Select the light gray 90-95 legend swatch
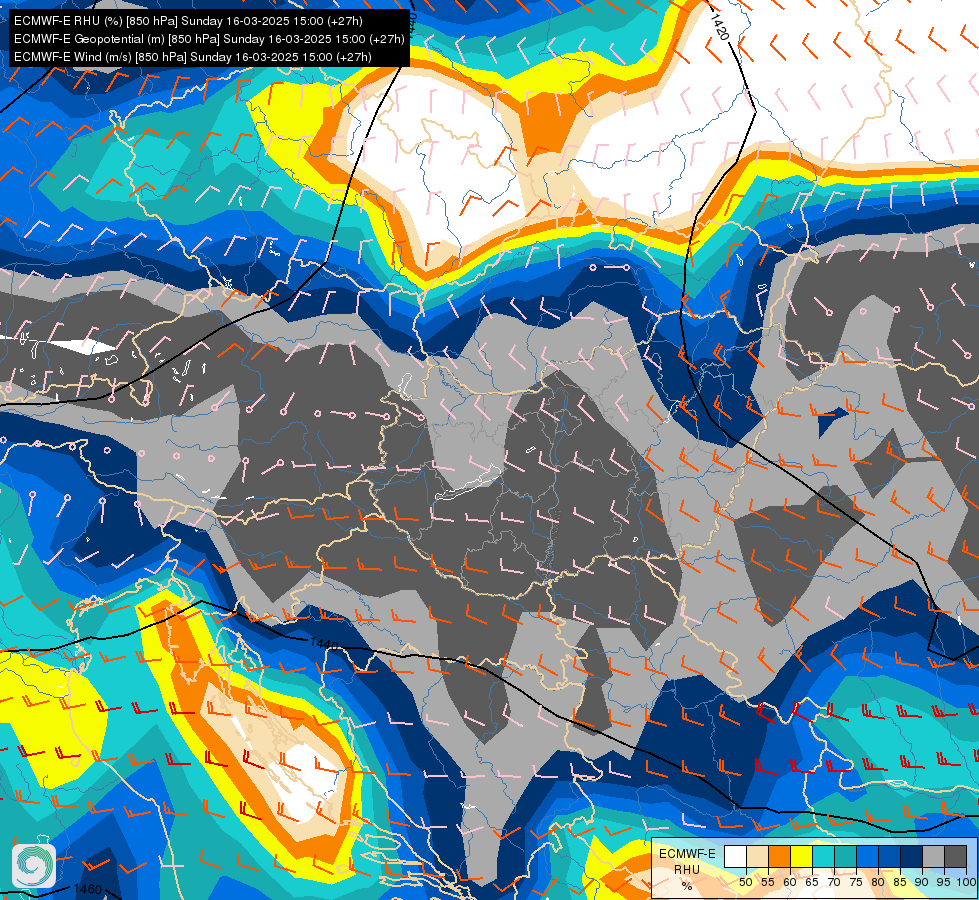Image resolution: width=979 pixels, height=900 pixels. coord(933,856)
